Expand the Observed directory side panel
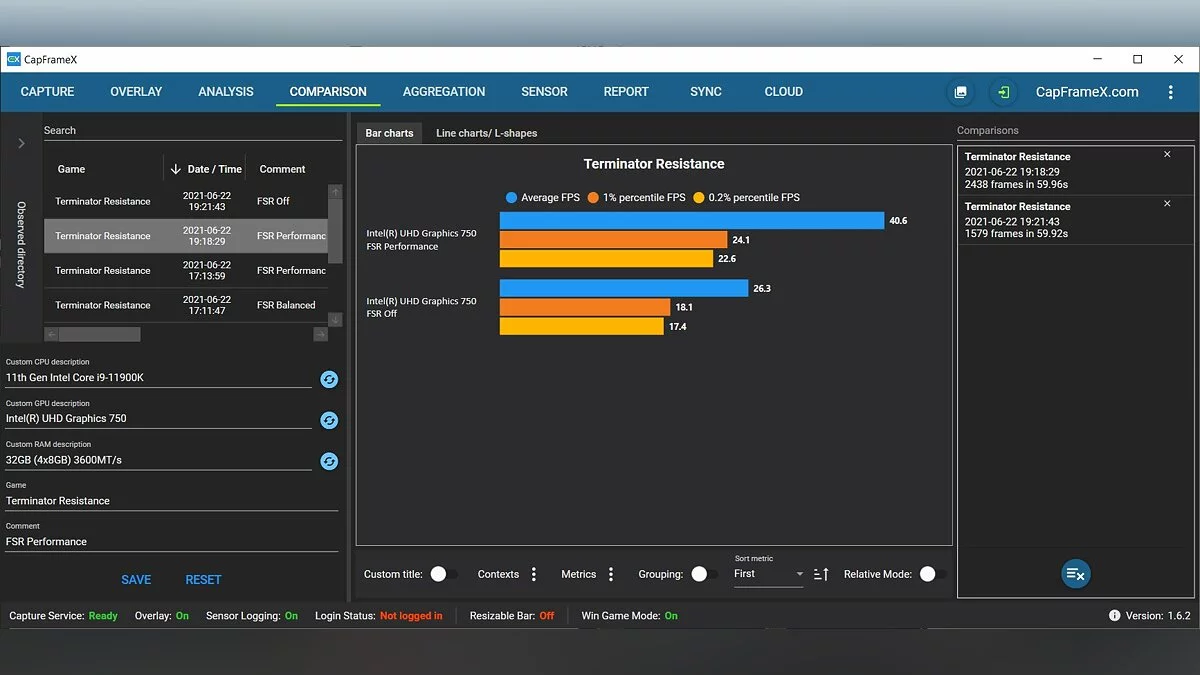Viewport: 1200px width, 675px height. tap(21, 143)
